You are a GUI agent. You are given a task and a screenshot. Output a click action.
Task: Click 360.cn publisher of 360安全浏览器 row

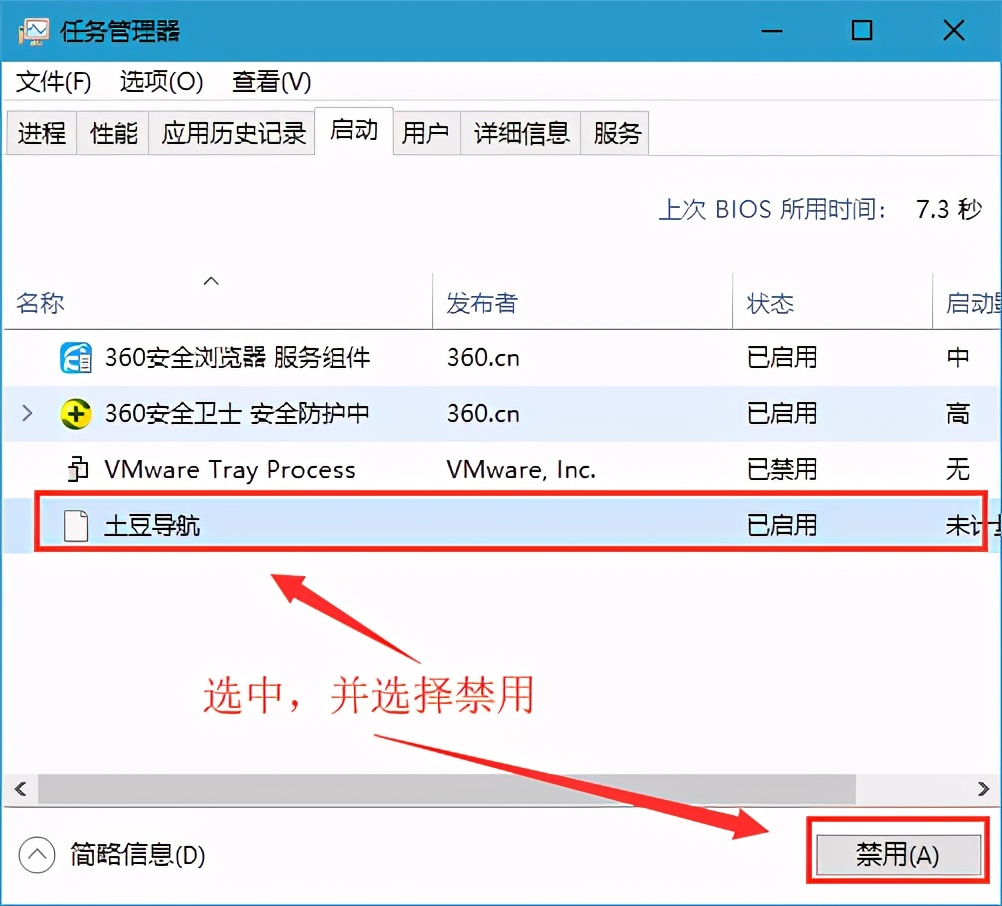pyautogui.click(x=483, y=358)
